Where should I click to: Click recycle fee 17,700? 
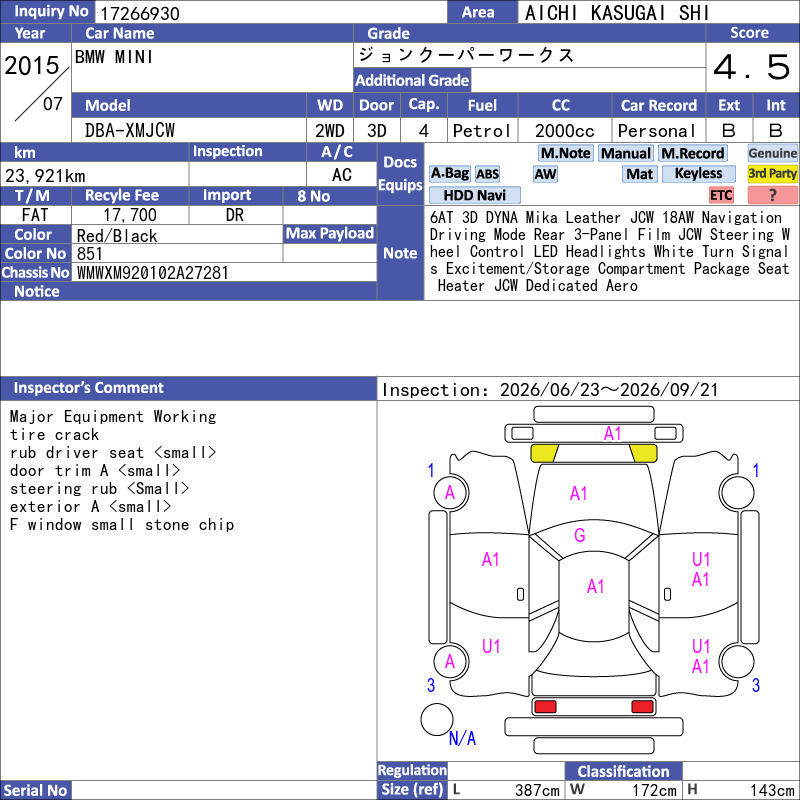pyautogui.click(x=130, y=215)
